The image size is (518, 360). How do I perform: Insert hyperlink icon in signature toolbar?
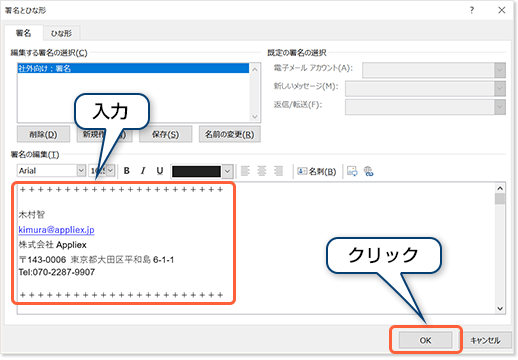368,171
